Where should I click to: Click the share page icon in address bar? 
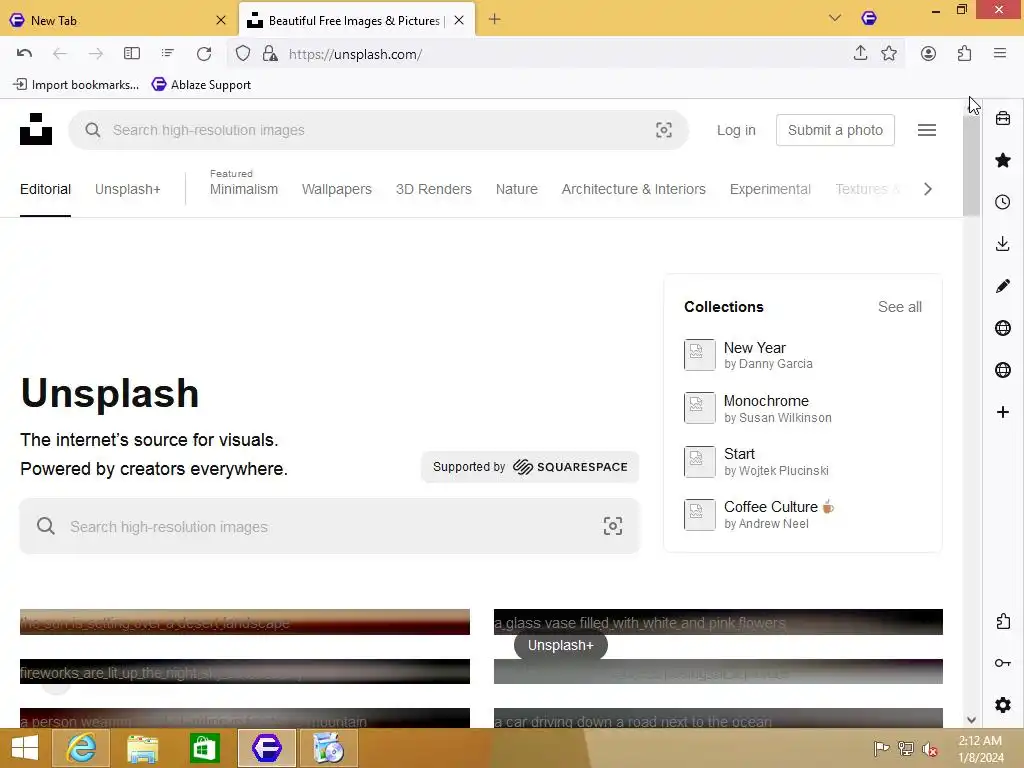[x=860, y=54]
